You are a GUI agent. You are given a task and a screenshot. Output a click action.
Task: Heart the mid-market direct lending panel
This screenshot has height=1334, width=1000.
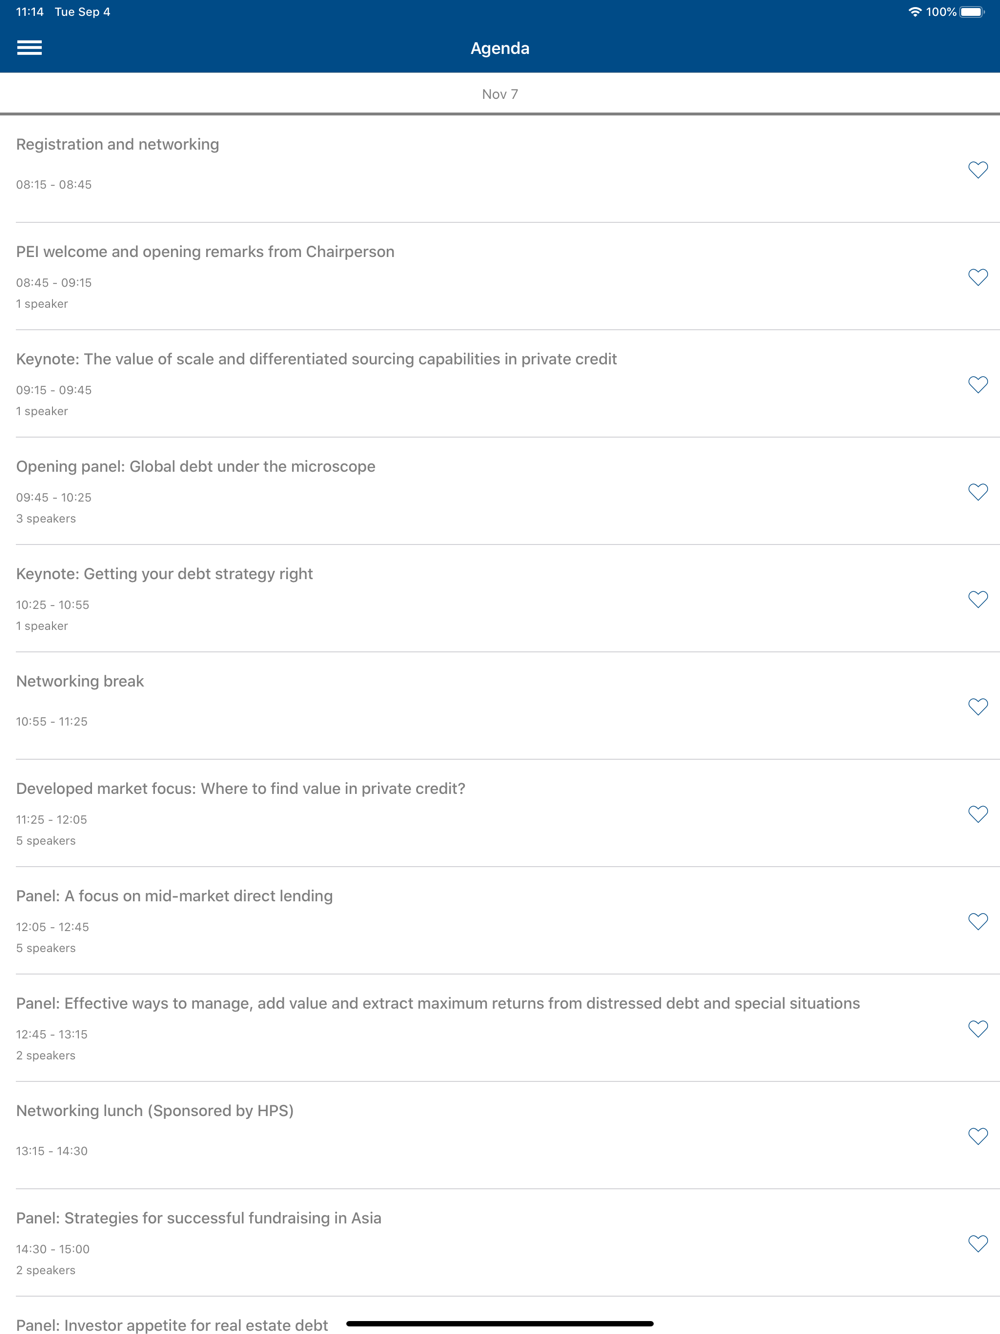point(978,922)
